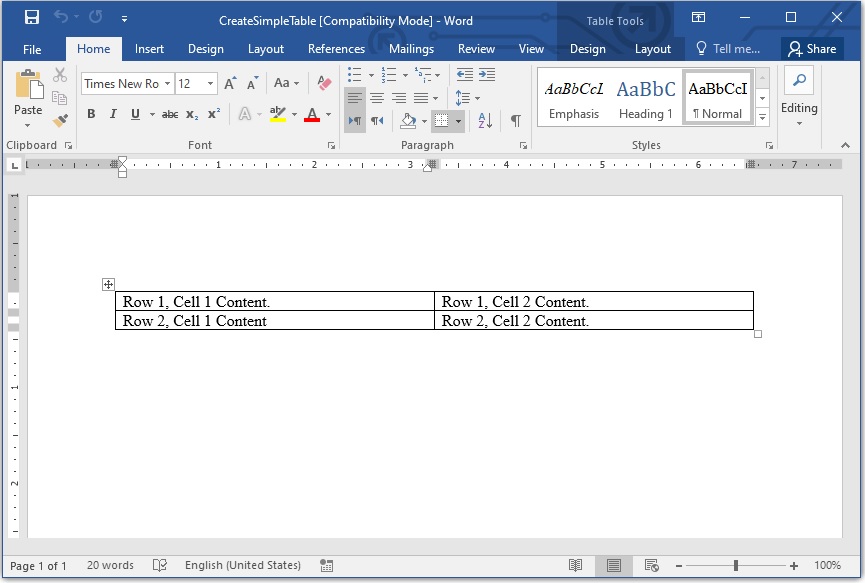The image size is (865, 583).
Task: Click the Copy icon in Clipboard group
Action: 59,98
